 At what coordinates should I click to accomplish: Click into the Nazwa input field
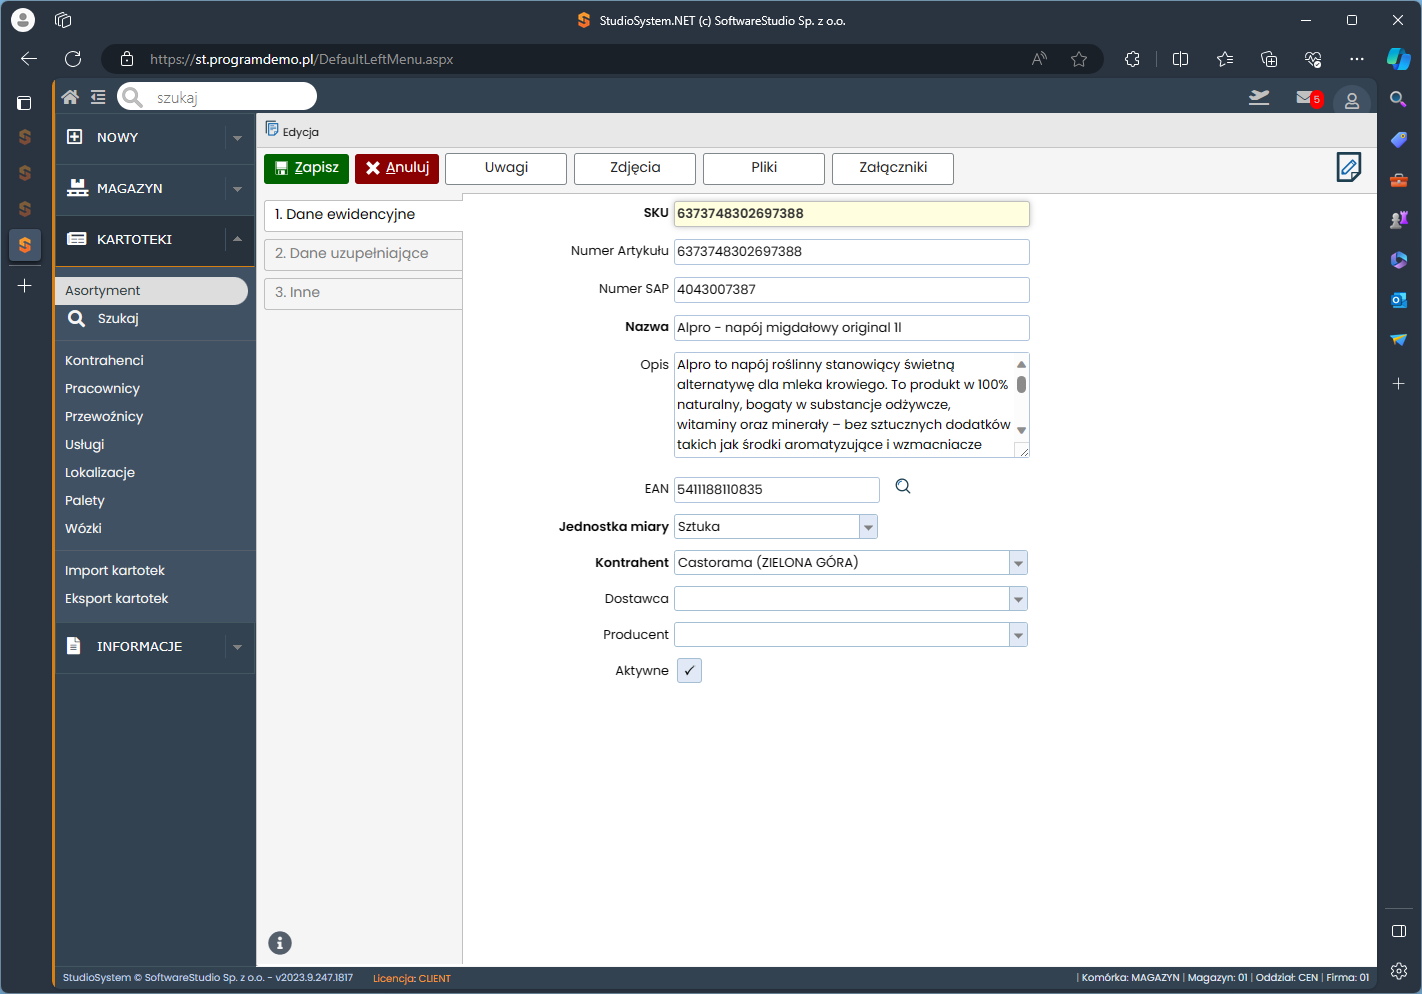click(852, 328)
